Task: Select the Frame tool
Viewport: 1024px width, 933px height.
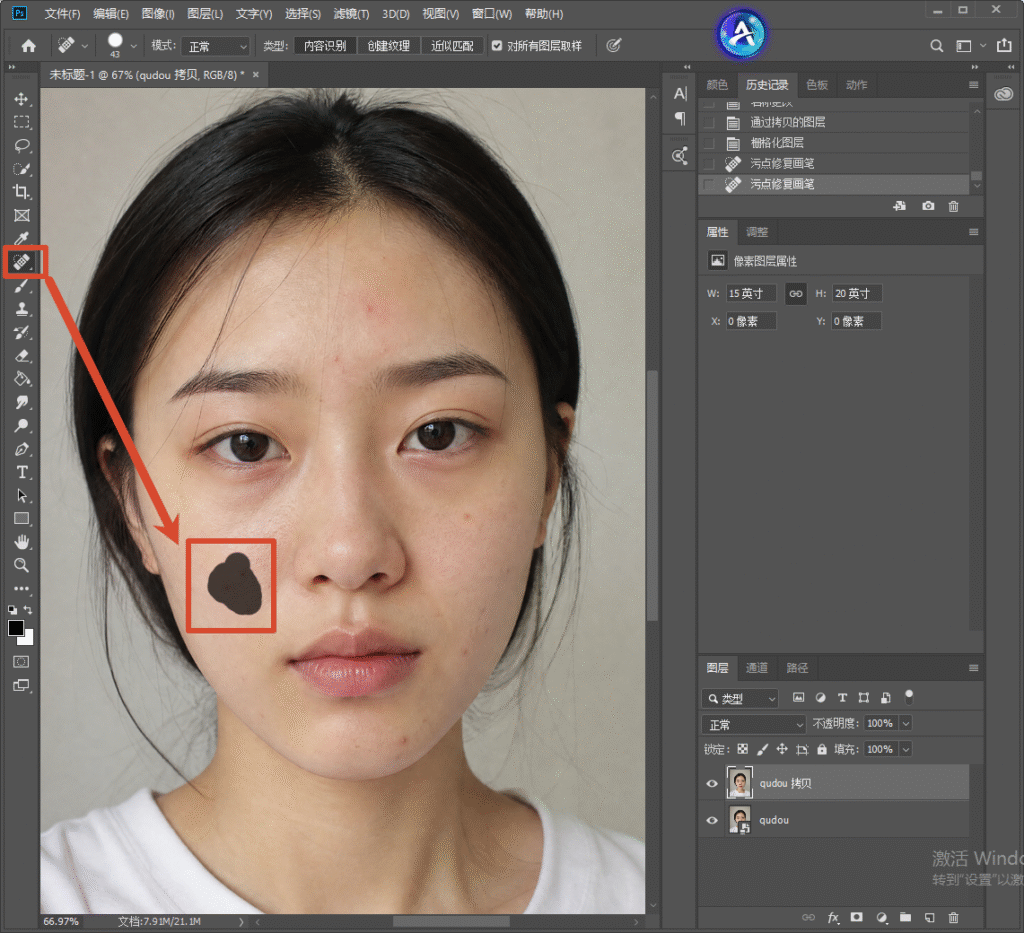Action: 22,215
